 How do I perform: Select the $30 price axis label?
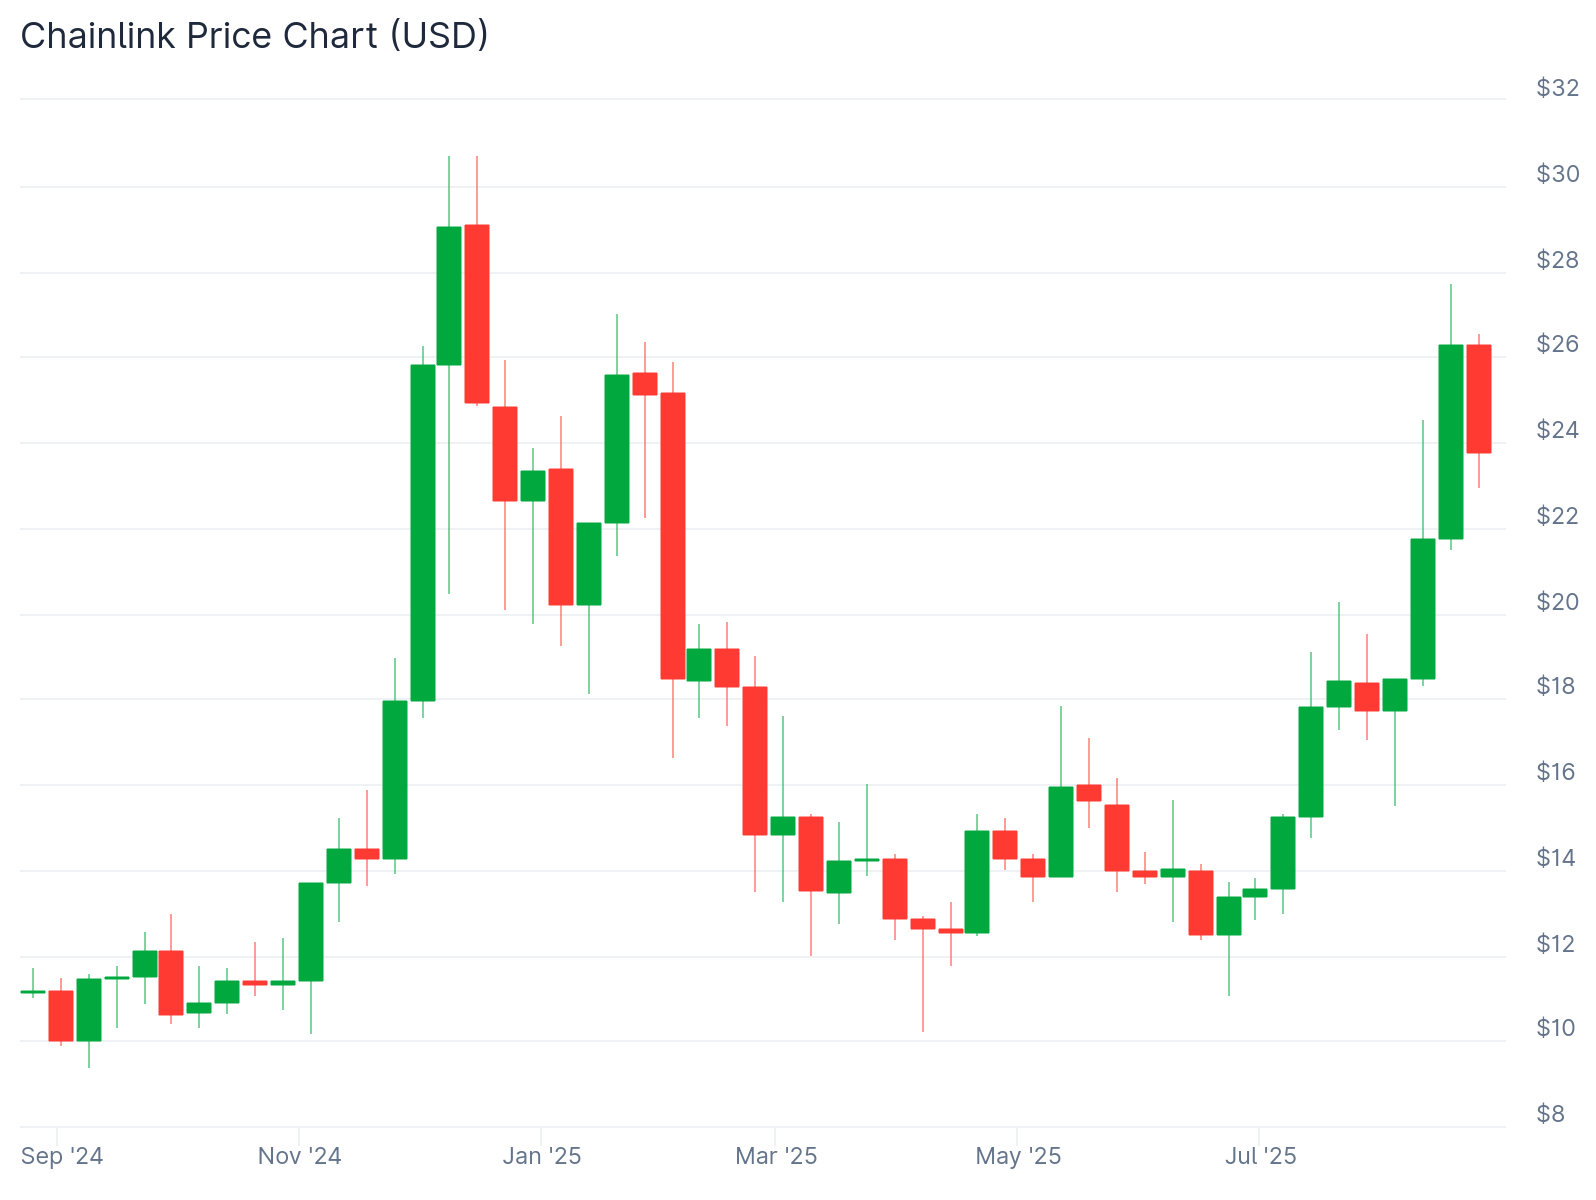[1557, 174]
